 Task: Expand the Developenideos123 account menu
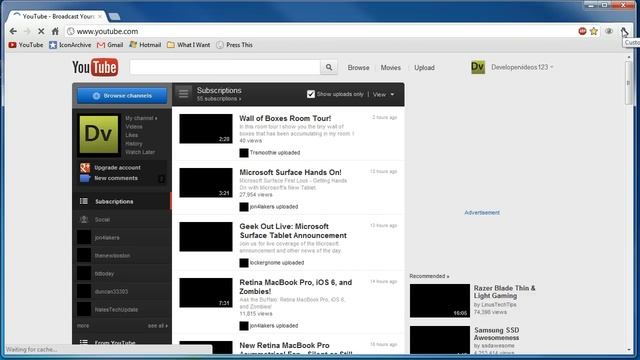pos(522,67)
